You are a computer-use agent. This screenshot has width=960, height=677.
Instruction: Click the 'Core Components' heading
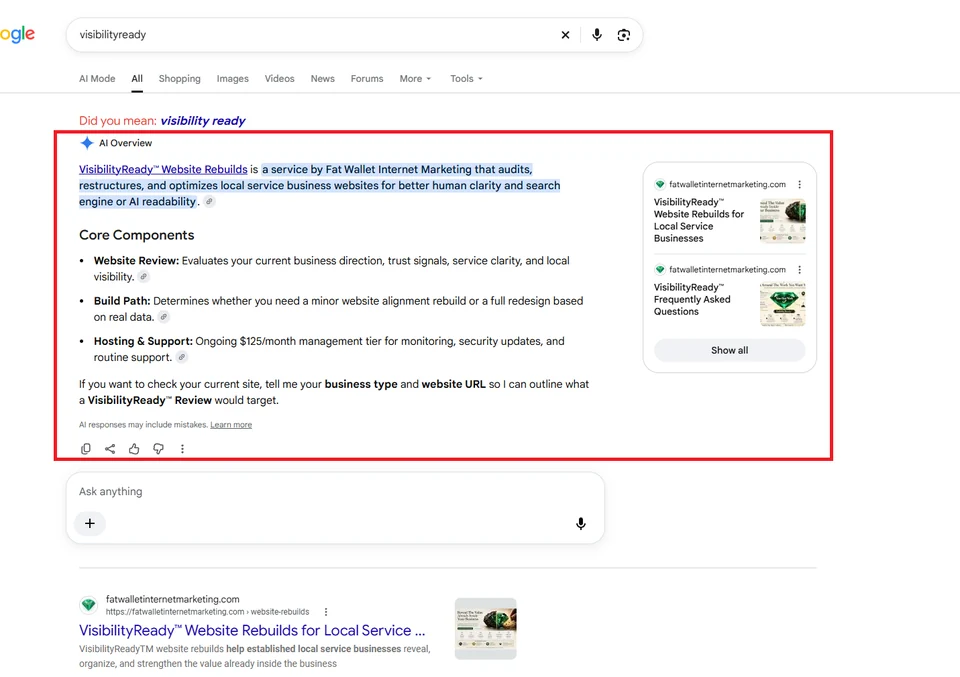pyautogui.click(x=137, y=235)
